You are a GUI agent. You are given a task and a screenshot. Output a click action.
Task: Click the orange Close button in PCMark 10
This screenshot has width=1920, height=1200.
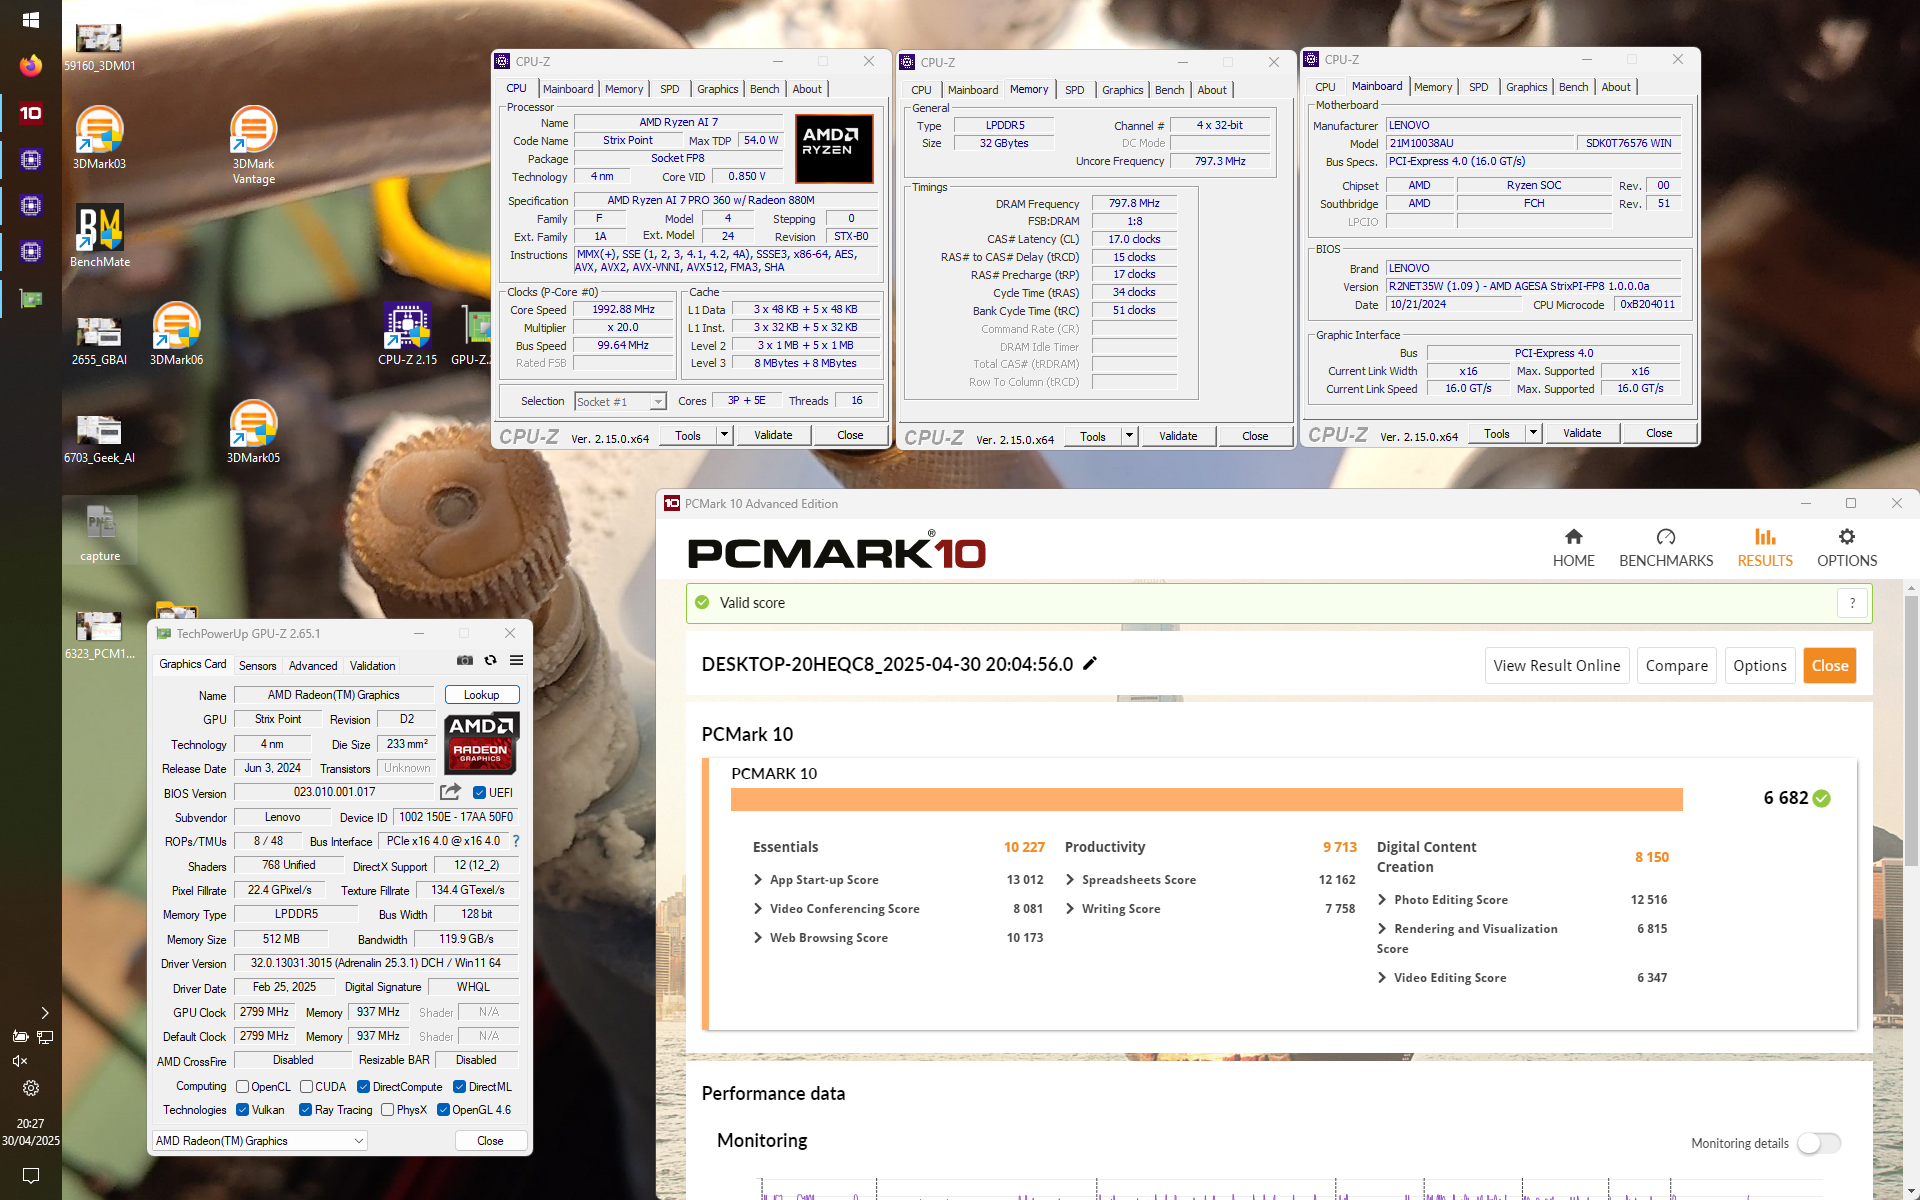click(x=1829, y=666)
